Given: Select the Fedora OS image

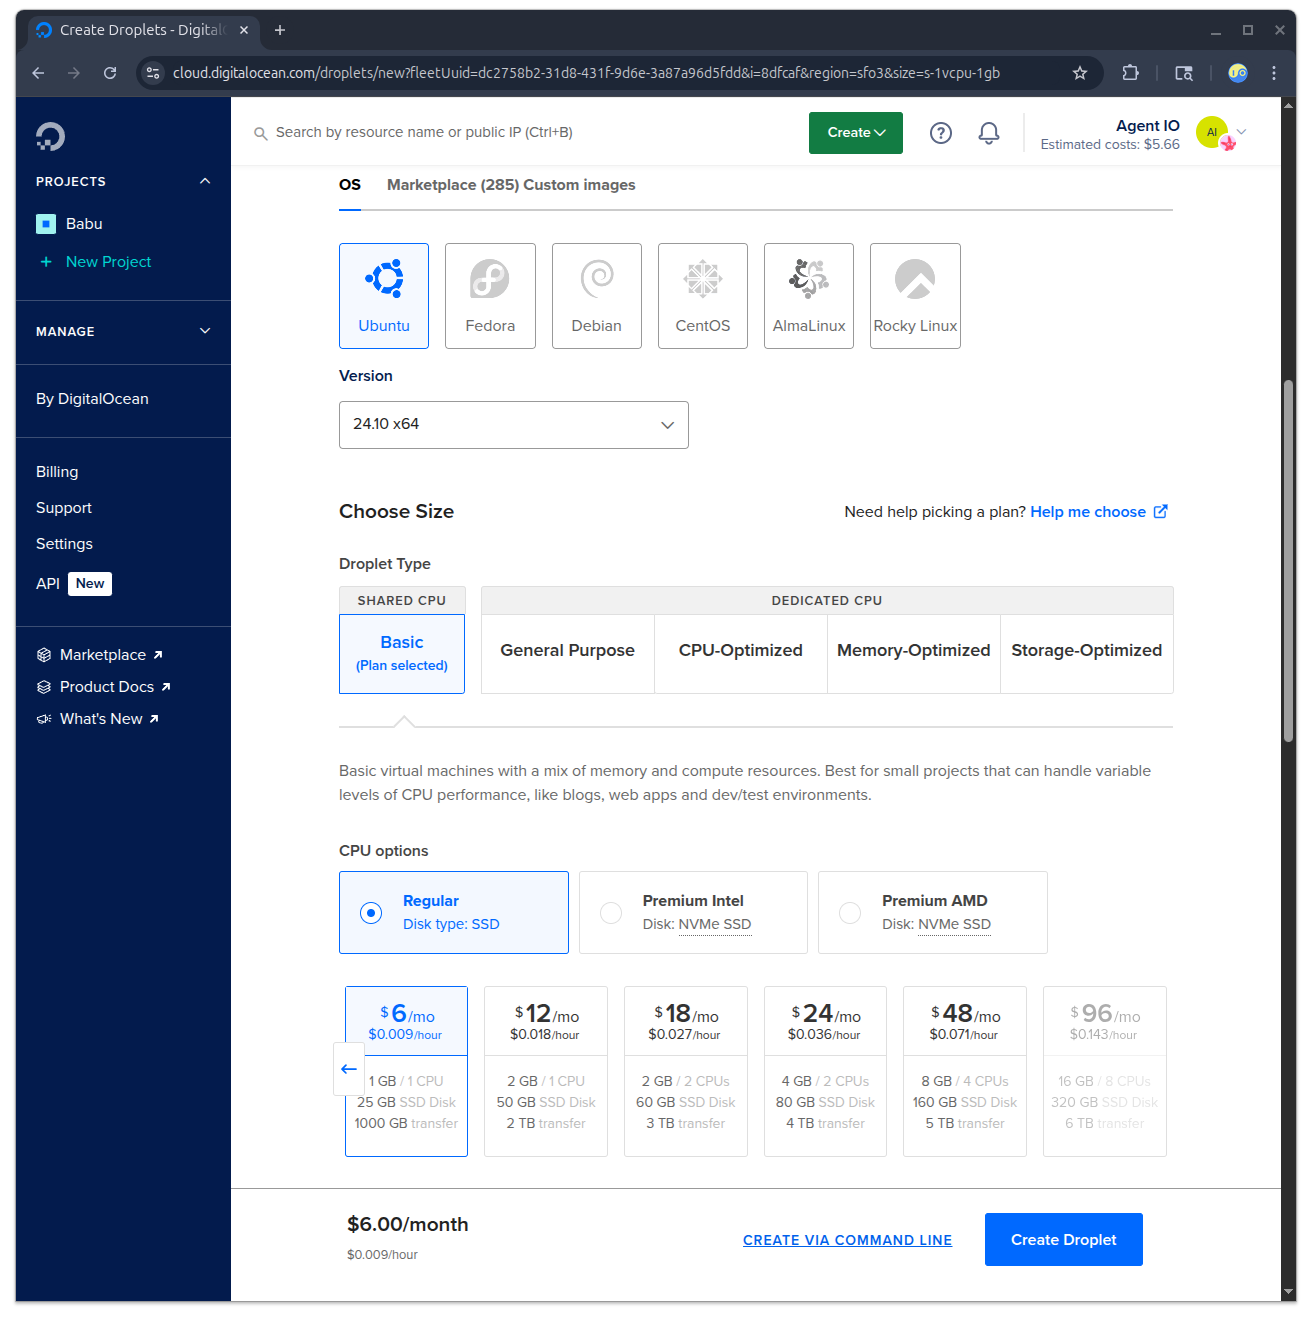Looking at the screenshot, I should pyautogui.click(x=490, y=296).
